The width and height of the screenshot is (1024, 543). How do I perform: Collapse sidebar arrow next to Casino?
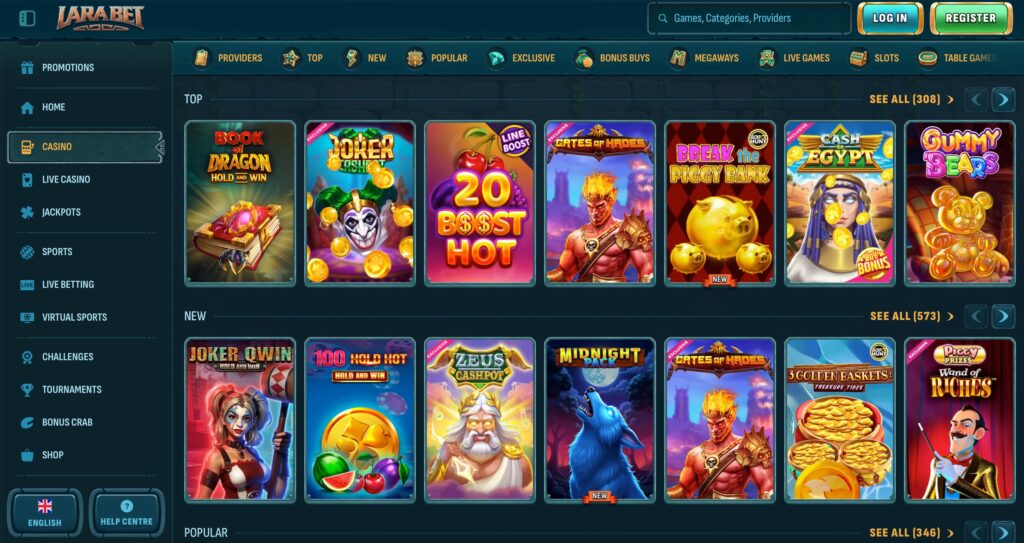[159, 147]
